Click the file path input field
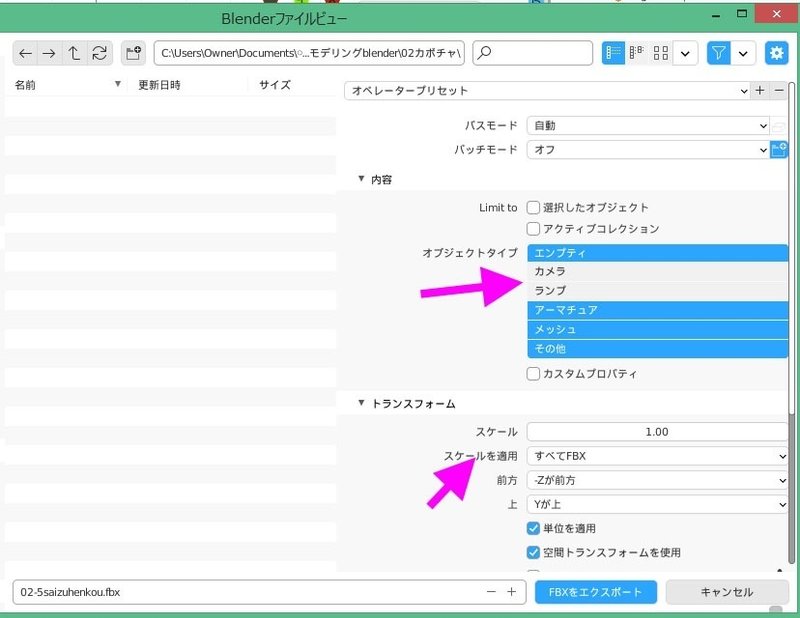 point(309,53)
